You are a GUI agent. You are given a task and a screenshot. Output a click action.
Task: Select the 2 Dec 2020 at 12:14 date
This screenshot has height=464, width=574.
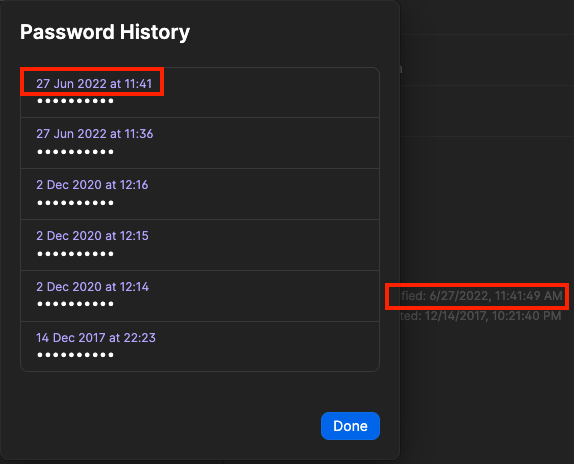92,287
